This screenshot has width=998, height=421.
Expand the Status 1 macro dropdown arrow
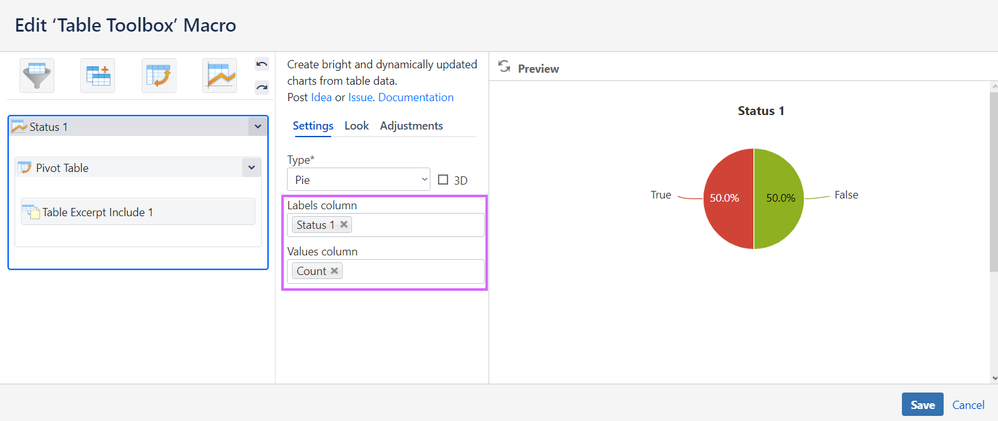257,126
